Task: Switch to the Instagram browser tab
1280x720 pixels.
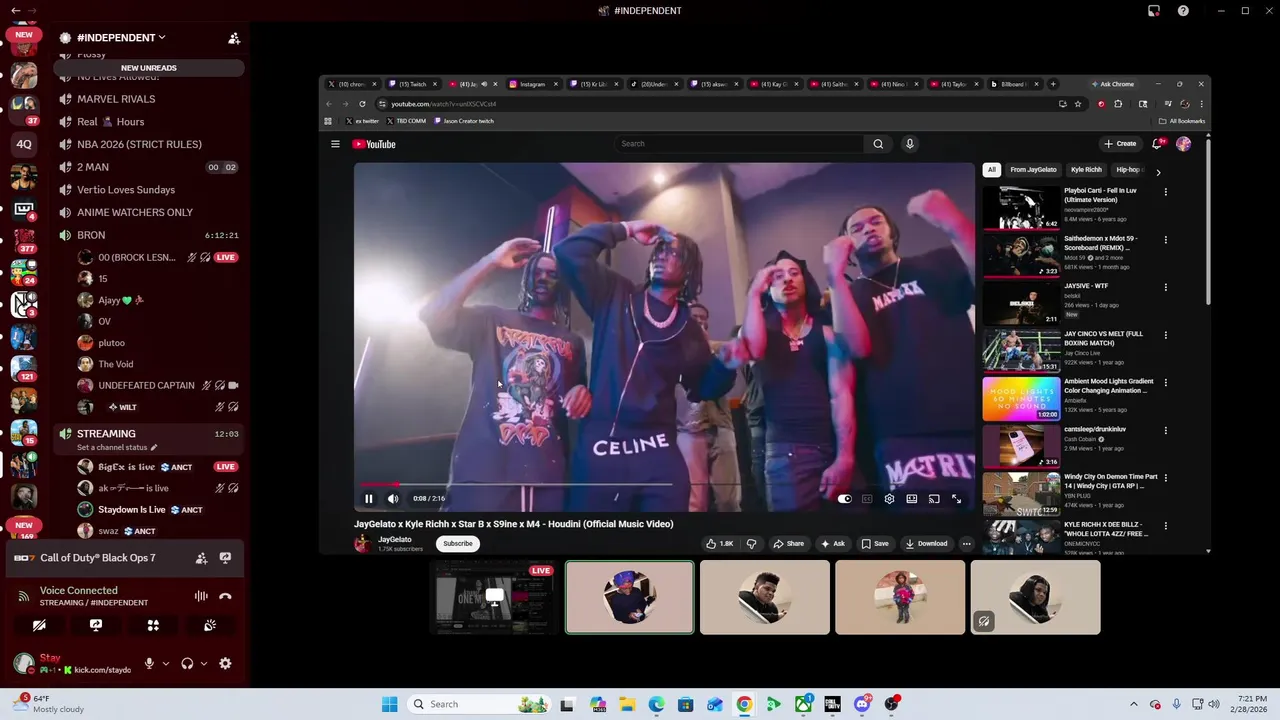Action: pos(533,84)
